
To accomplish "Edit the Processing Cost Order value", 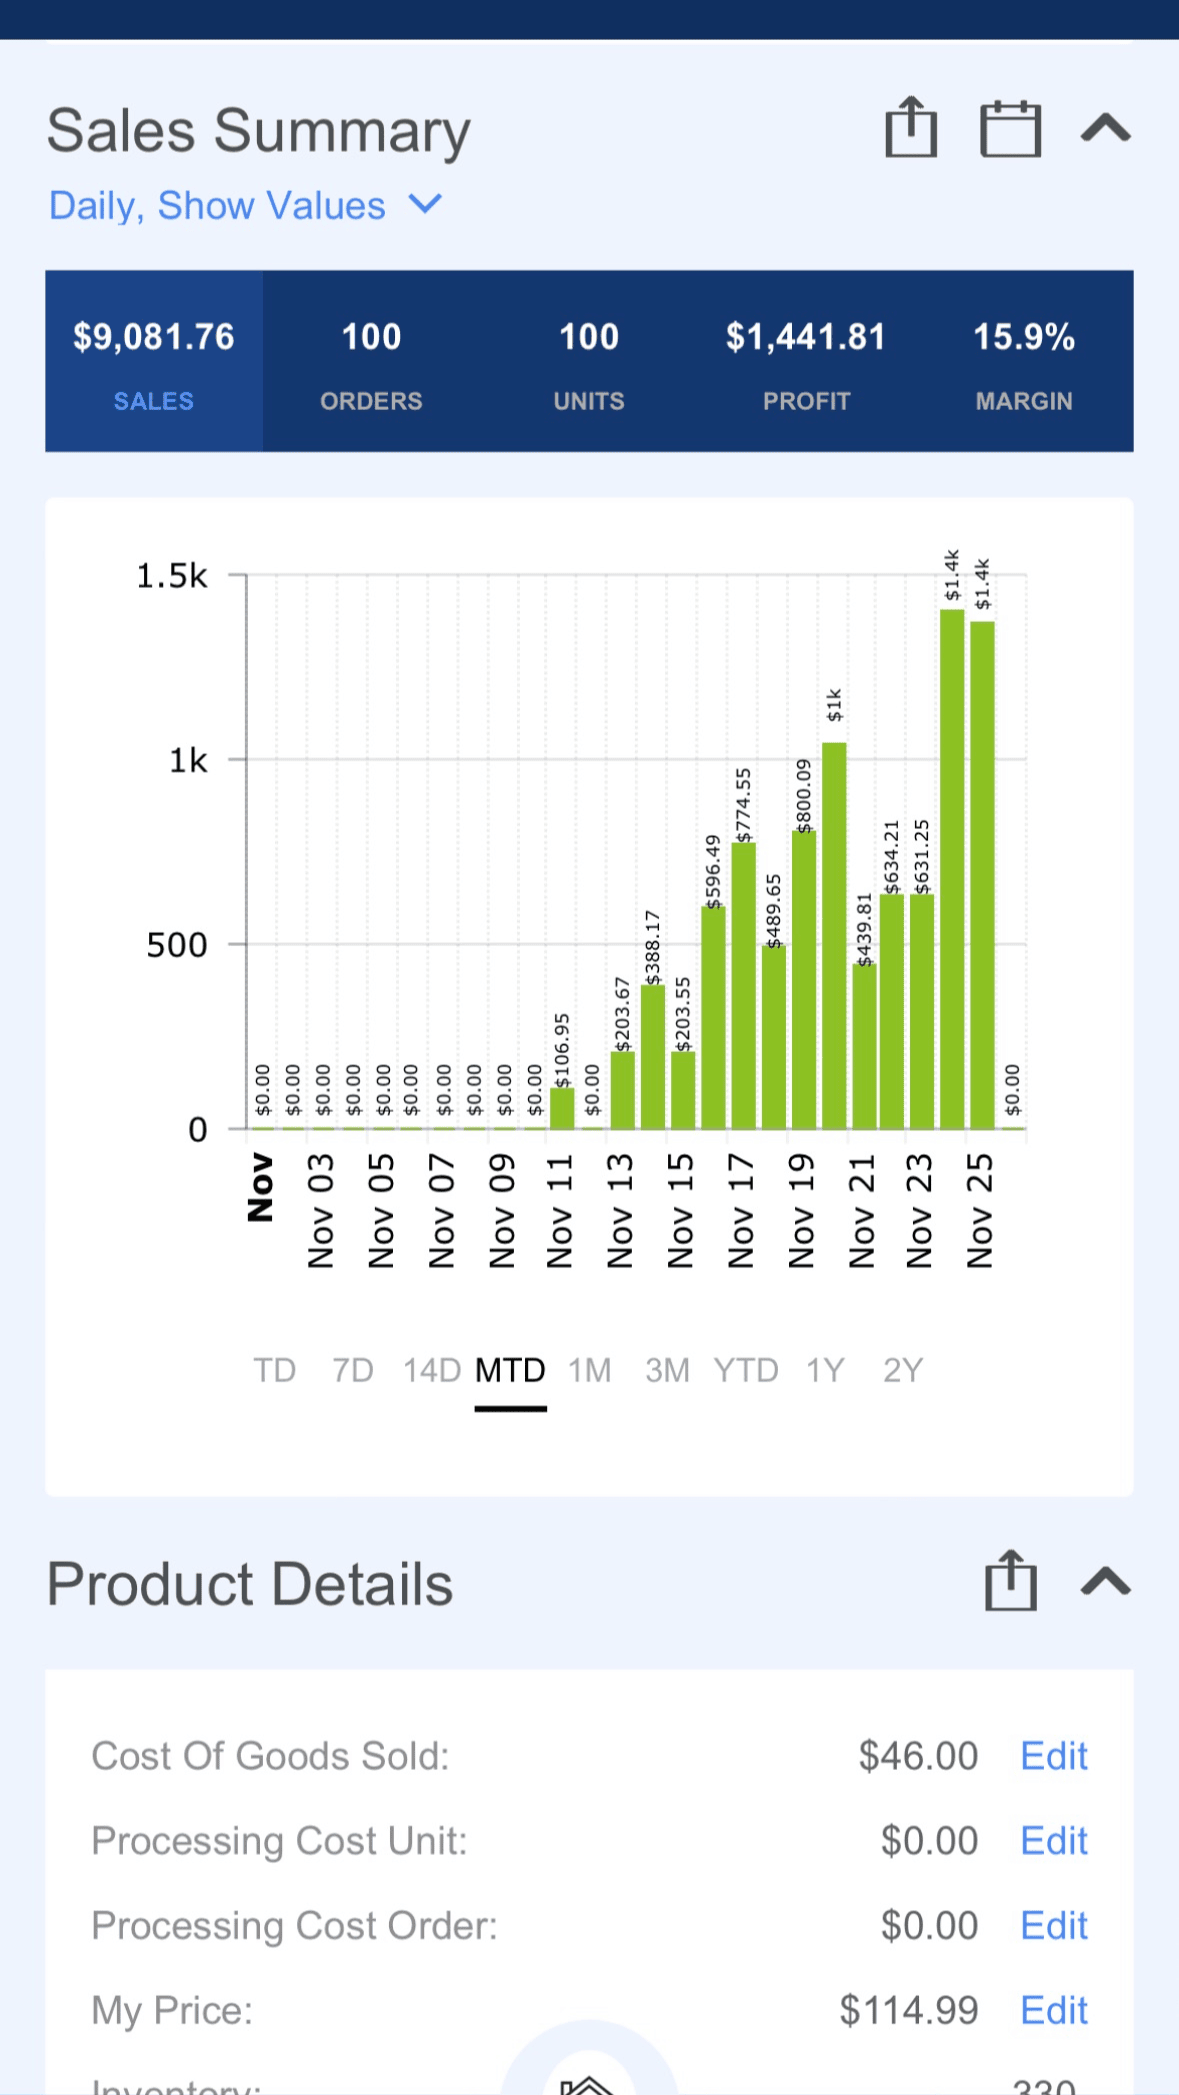I will [x=1053, y=1925].
